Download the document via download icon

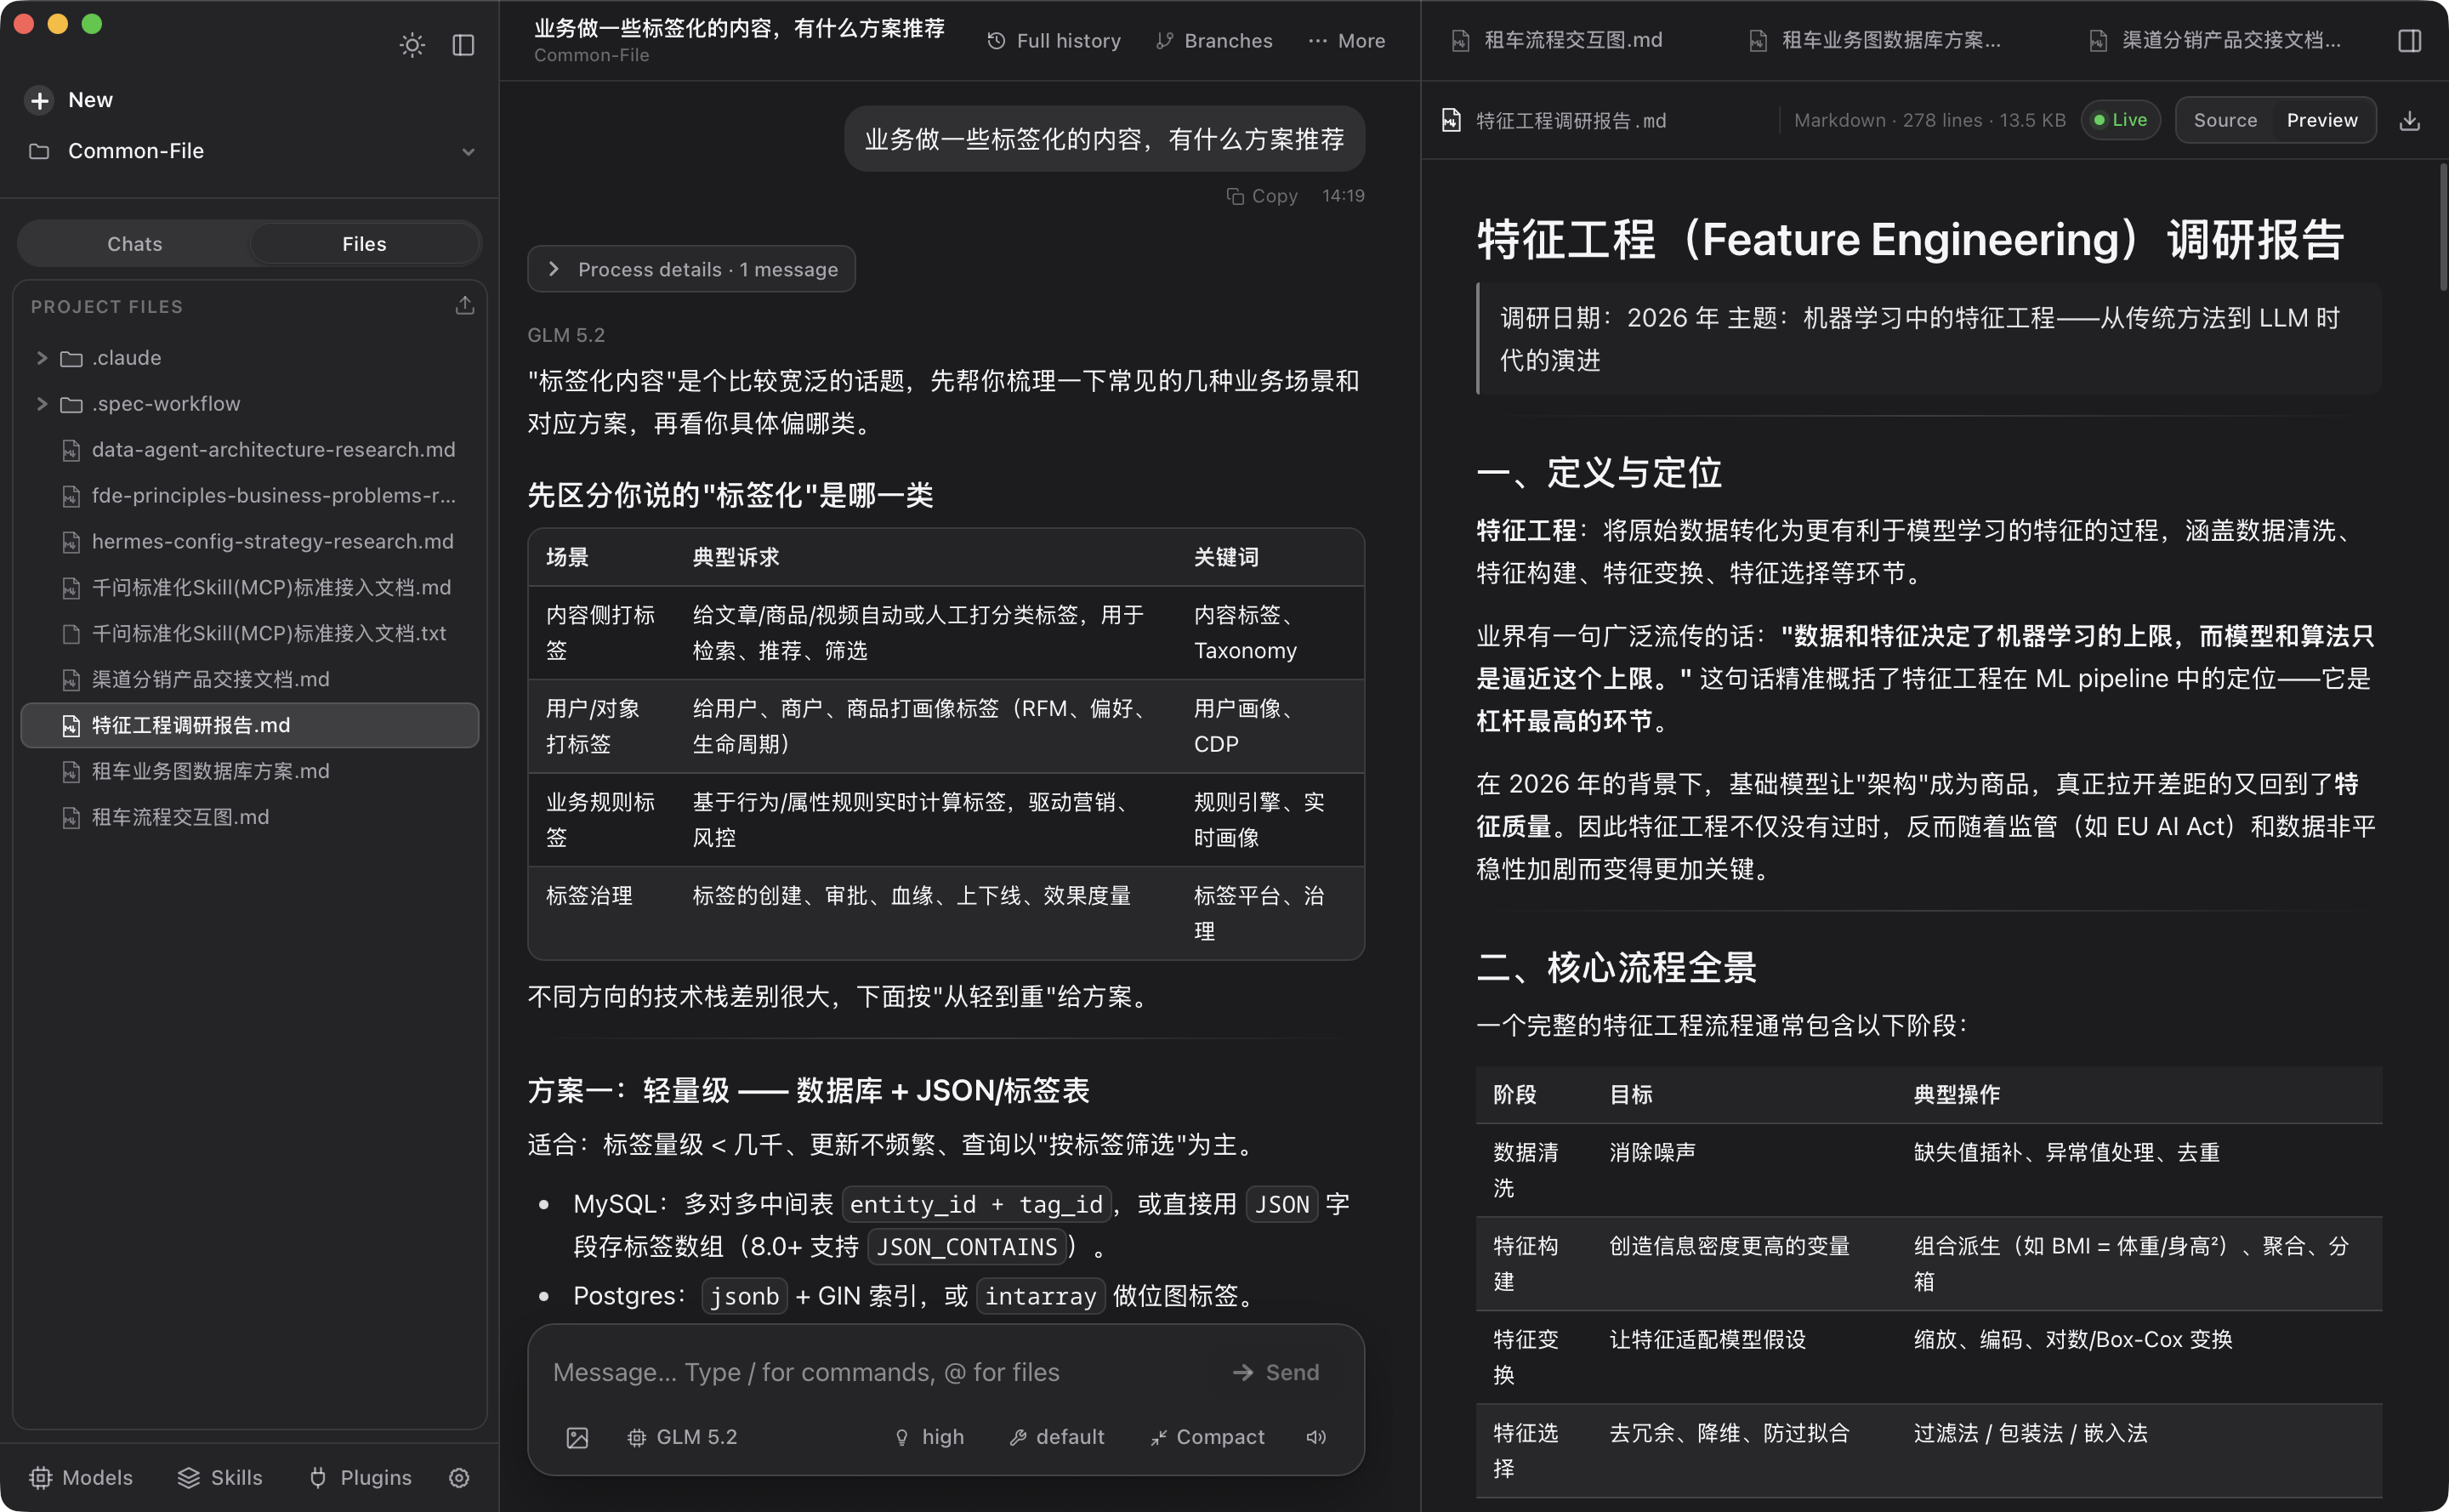click(x=2410, y=120)
